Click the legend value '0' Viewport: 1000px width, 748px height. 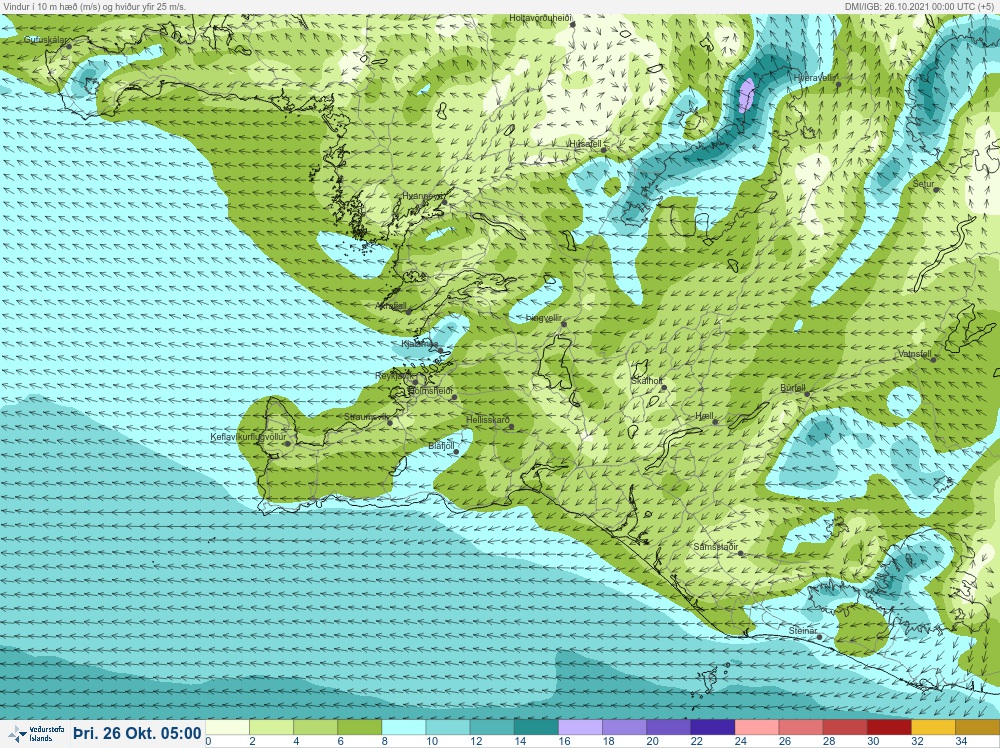click(x=208, y=742)
